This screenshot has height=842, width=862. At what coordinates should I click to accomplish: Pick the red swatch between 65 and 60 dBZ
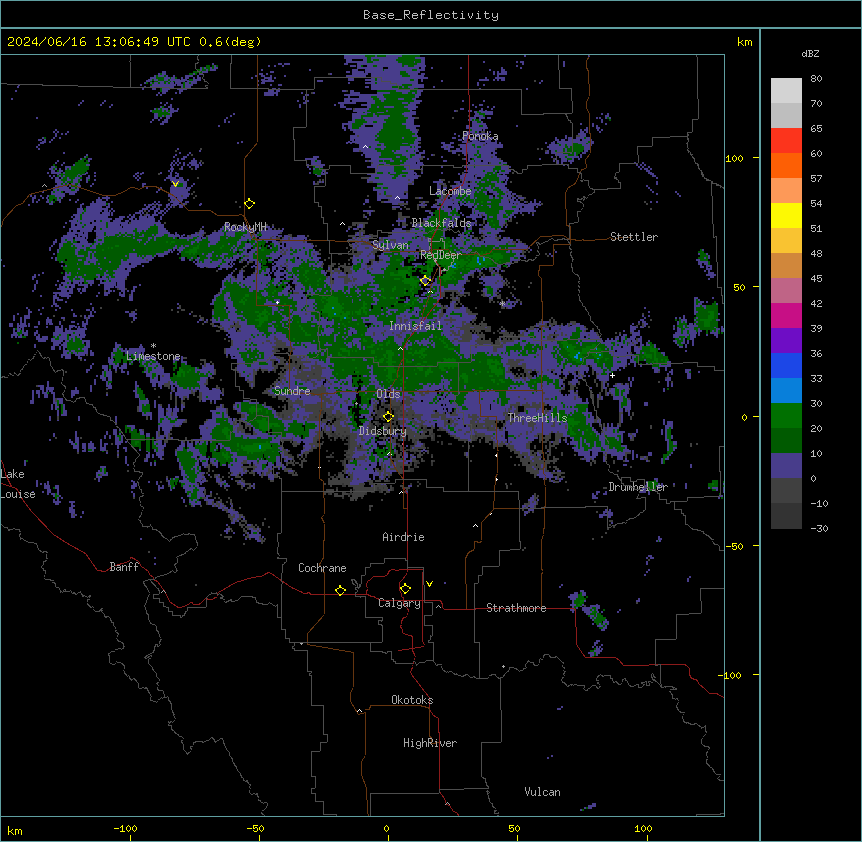coord(786,140)
